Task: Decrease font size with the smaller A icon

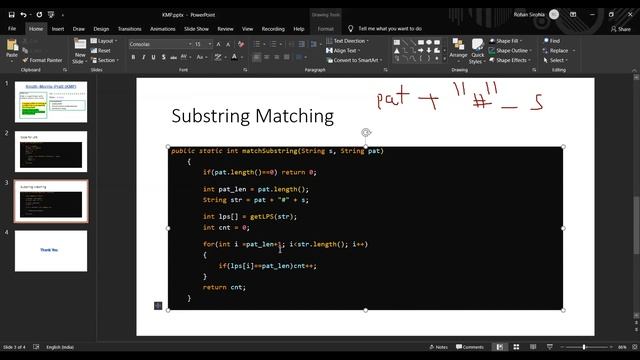Action: coord(228,44)
